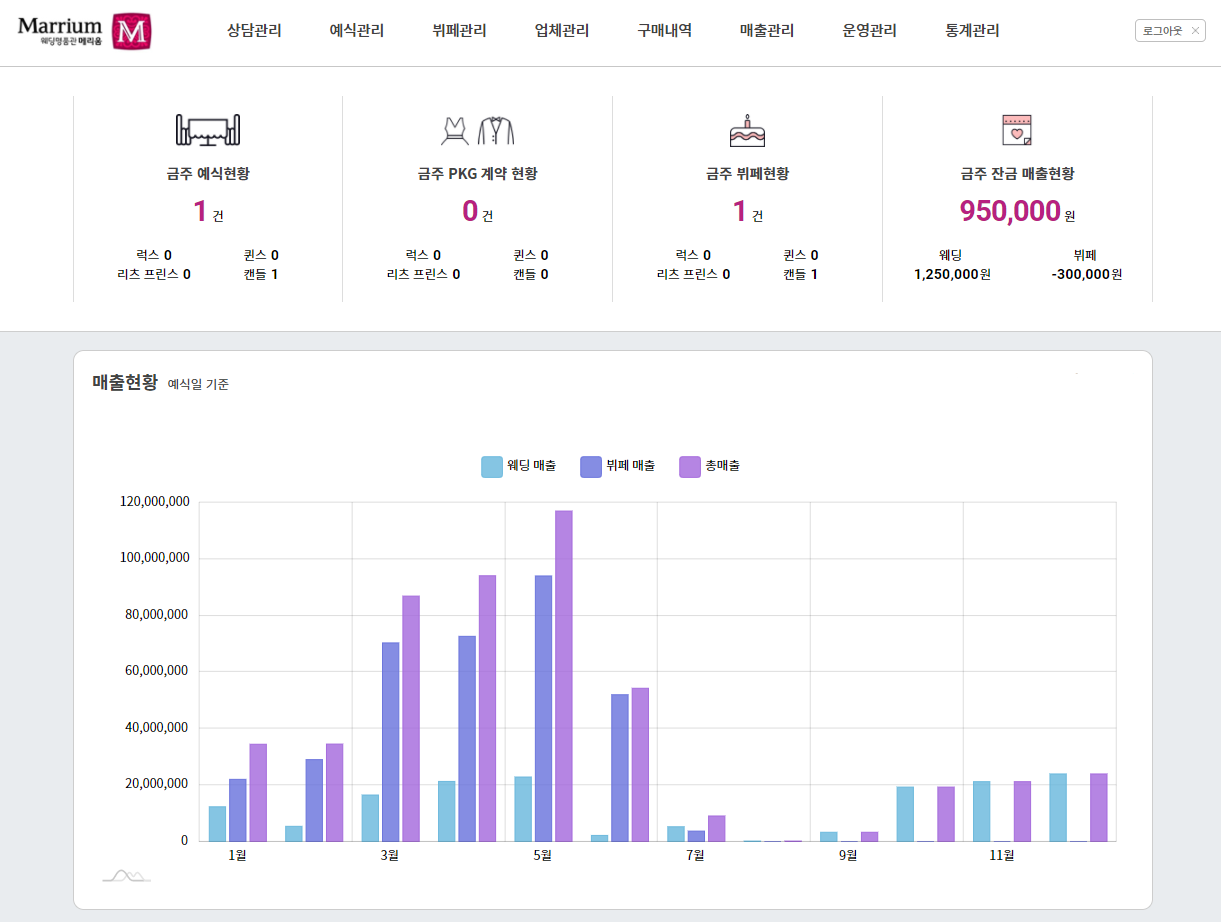
Task: Click the 로그아웃 button
Action: (x=1162, y=31)
